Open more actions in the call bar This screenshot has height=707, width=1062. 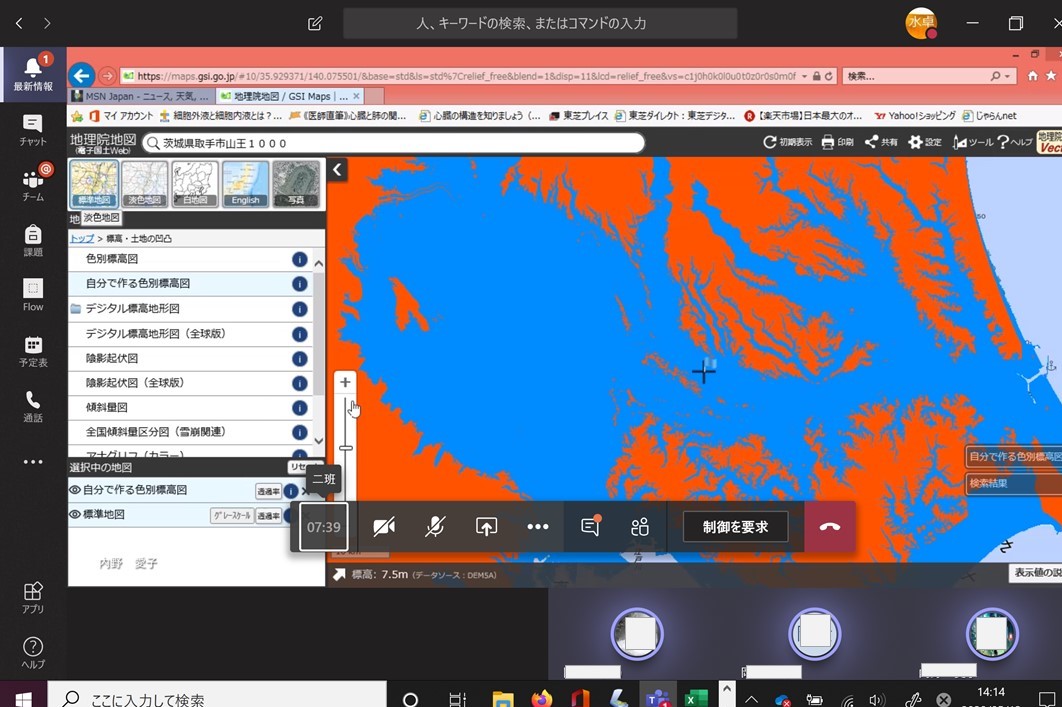[x=538, y=527]
